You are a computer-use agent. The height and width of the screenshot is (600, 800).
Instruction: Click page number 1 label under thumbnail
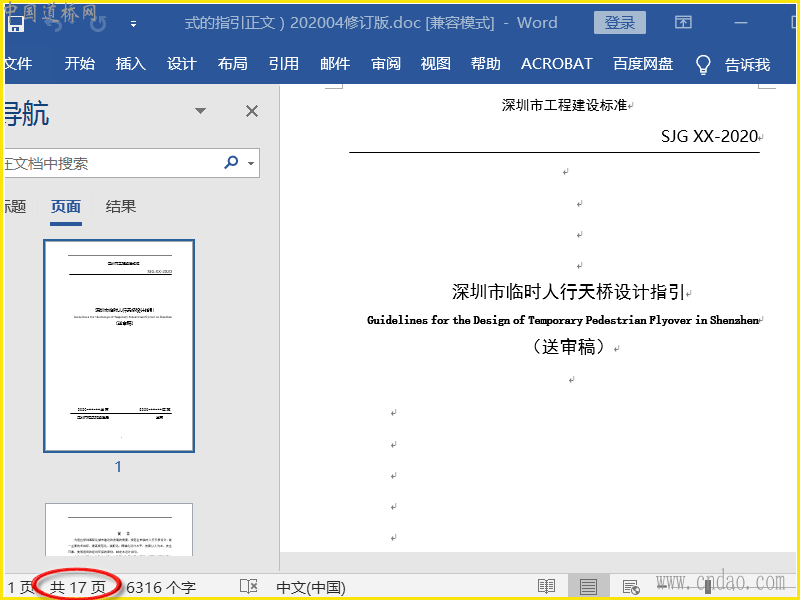pos(118,466)
